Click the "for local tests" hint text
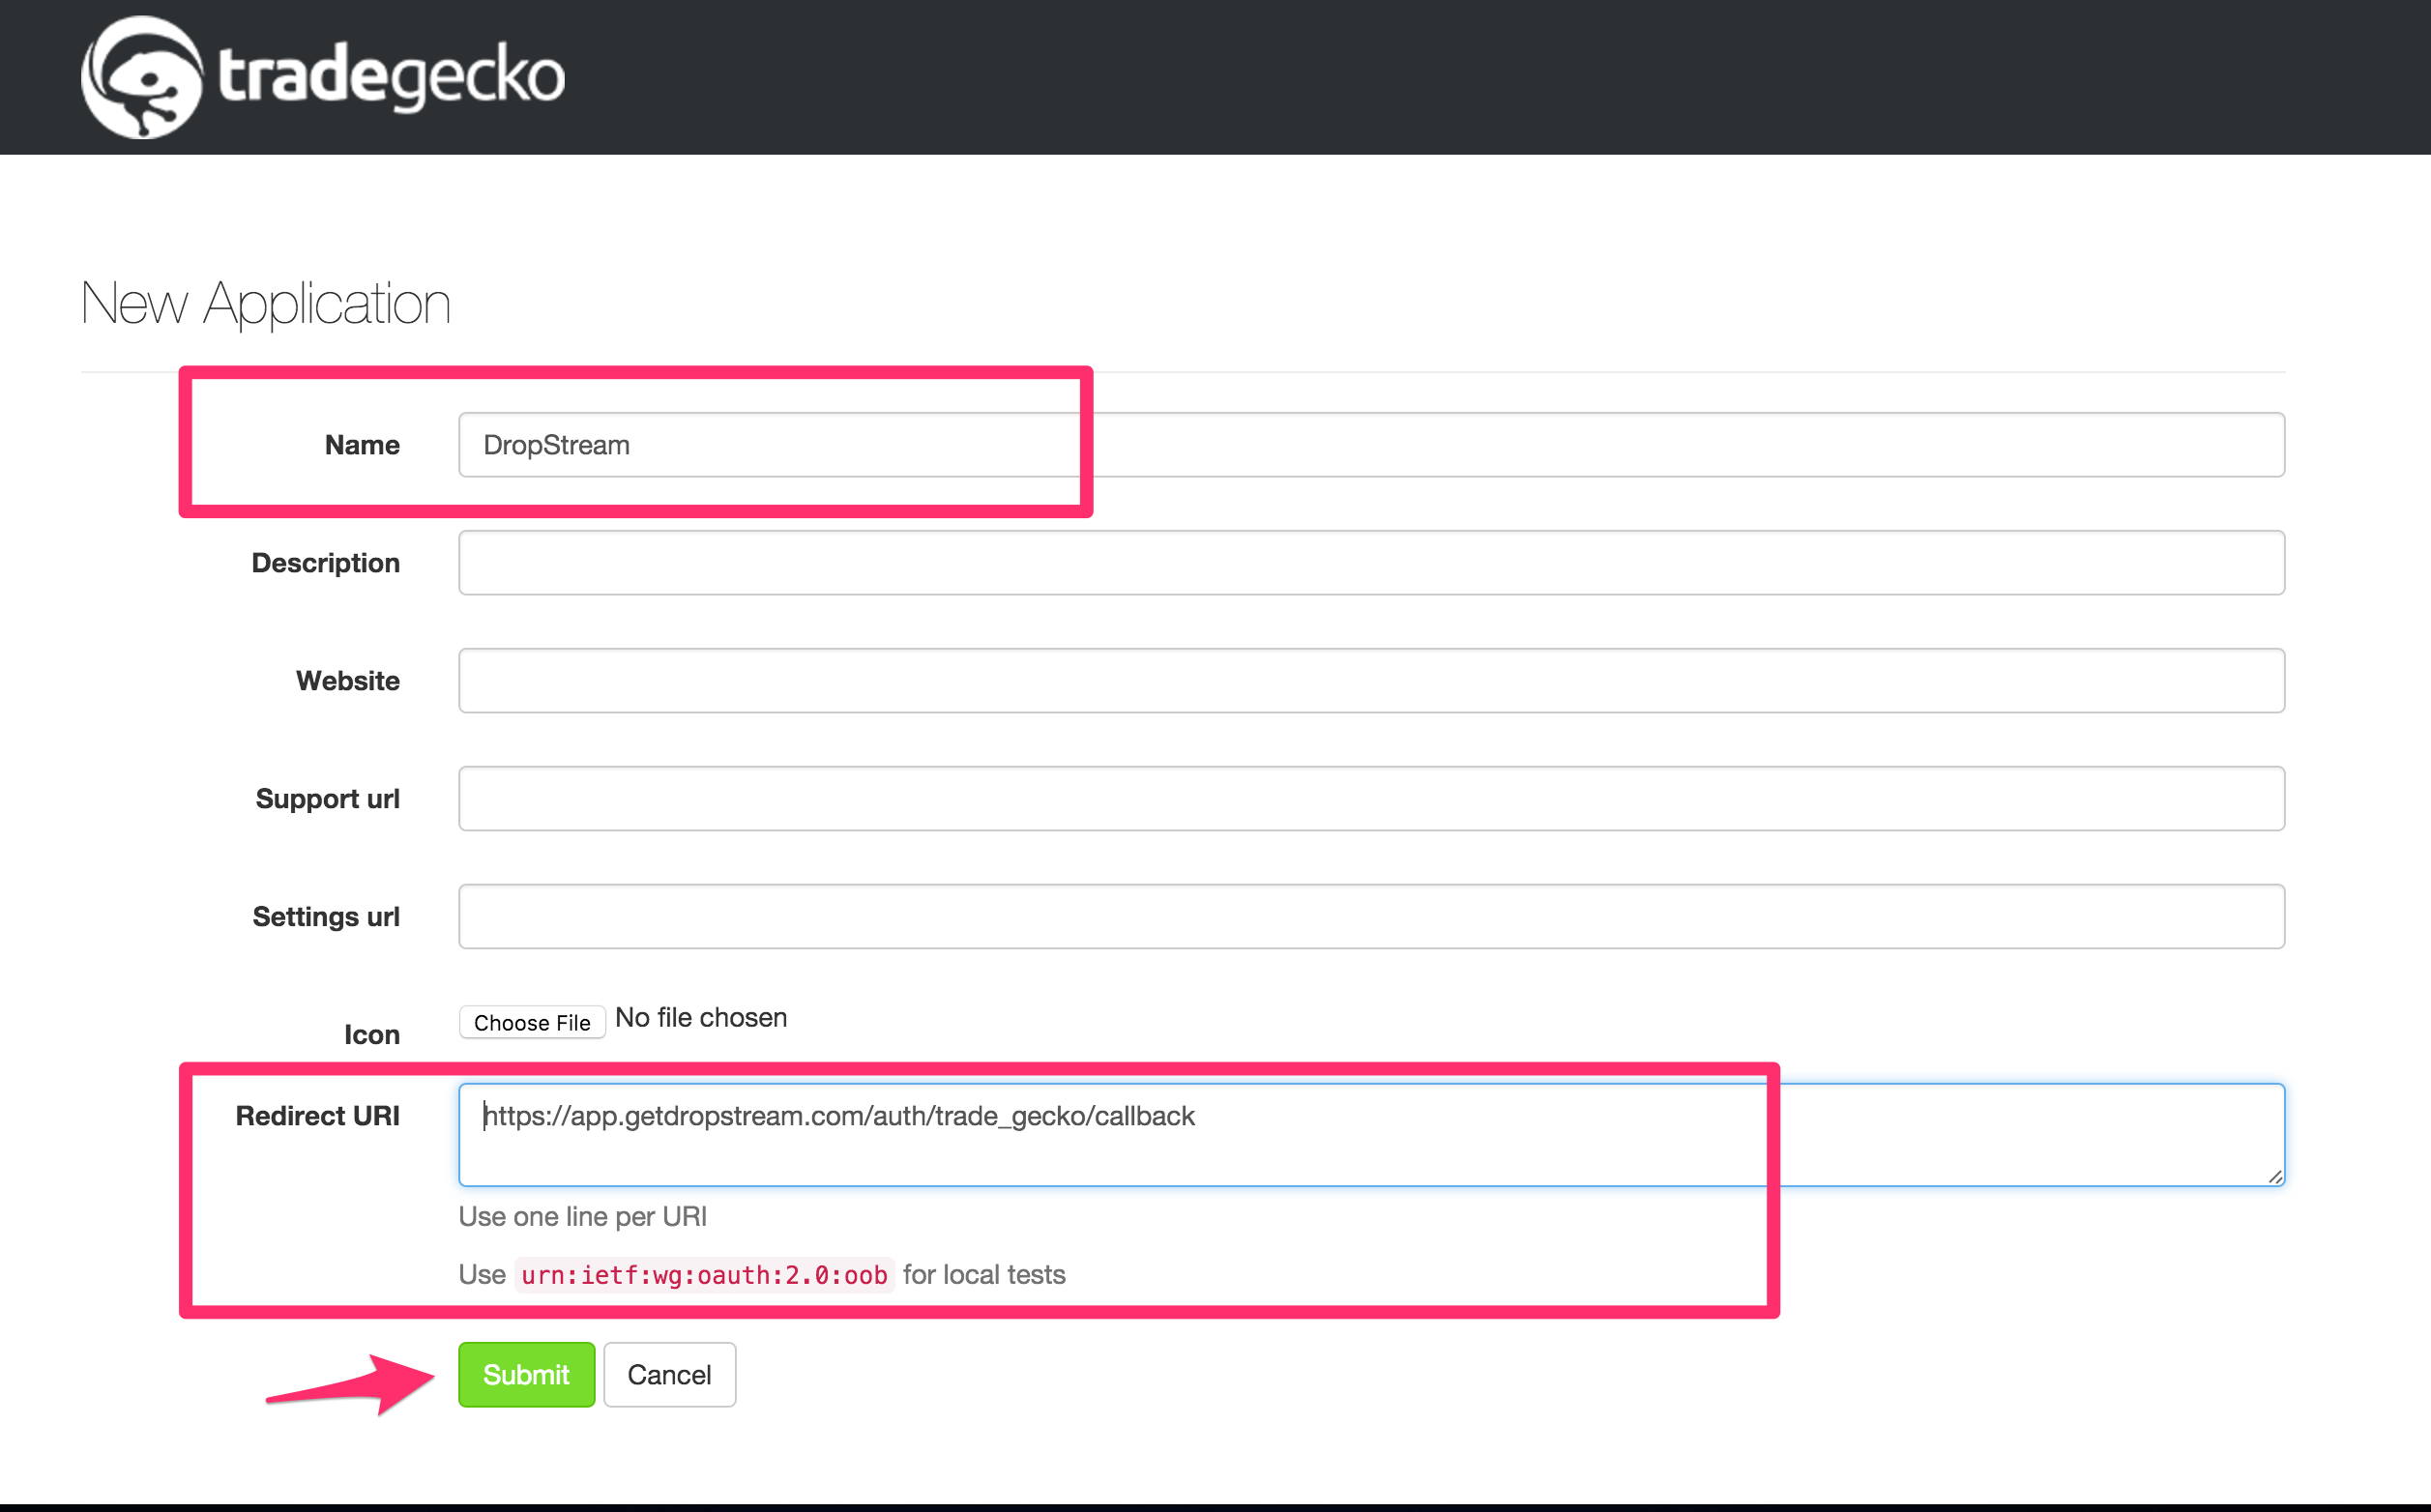Screen dimensions: 2431x1512 coord(984,1275)
